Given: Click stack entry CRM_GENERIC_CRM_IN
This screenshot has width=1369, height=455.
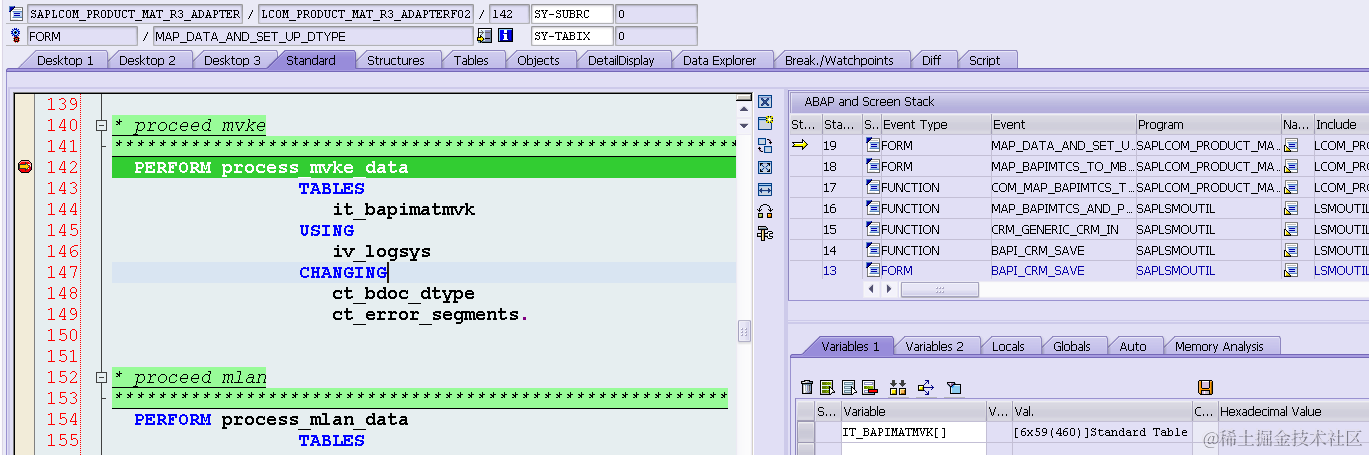Looking at the screenshot, I should pos(1054,230).
